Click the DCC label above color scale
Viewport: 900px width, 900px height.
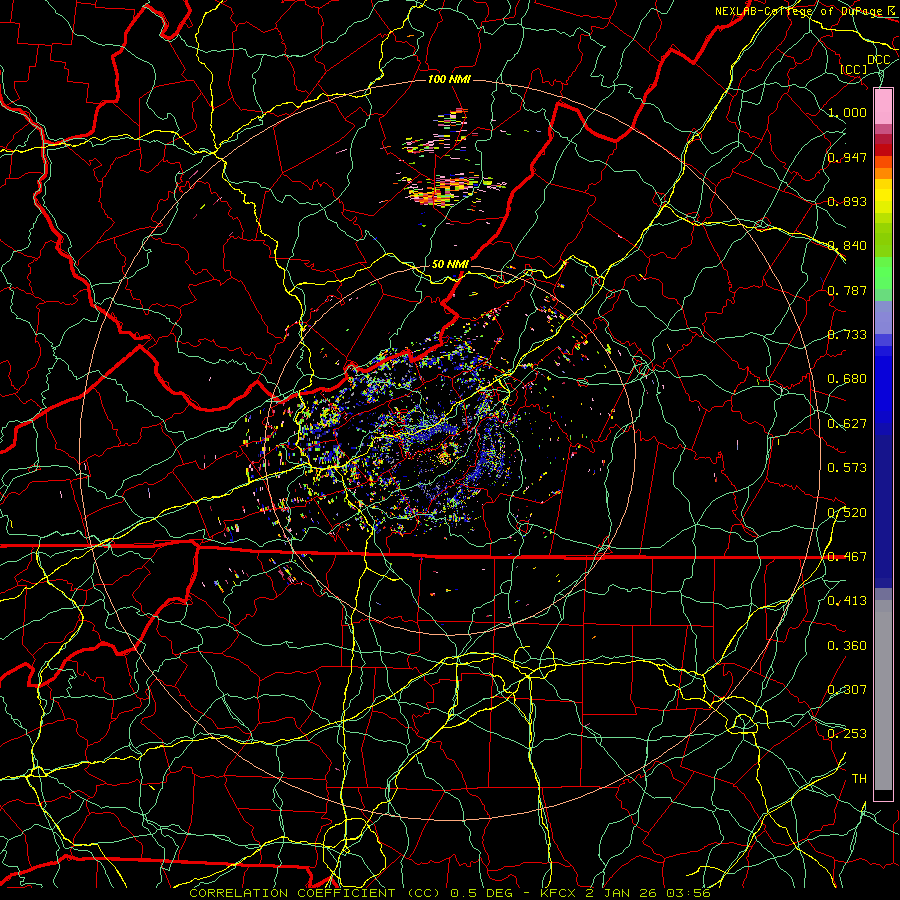click(x=878, y=59)
